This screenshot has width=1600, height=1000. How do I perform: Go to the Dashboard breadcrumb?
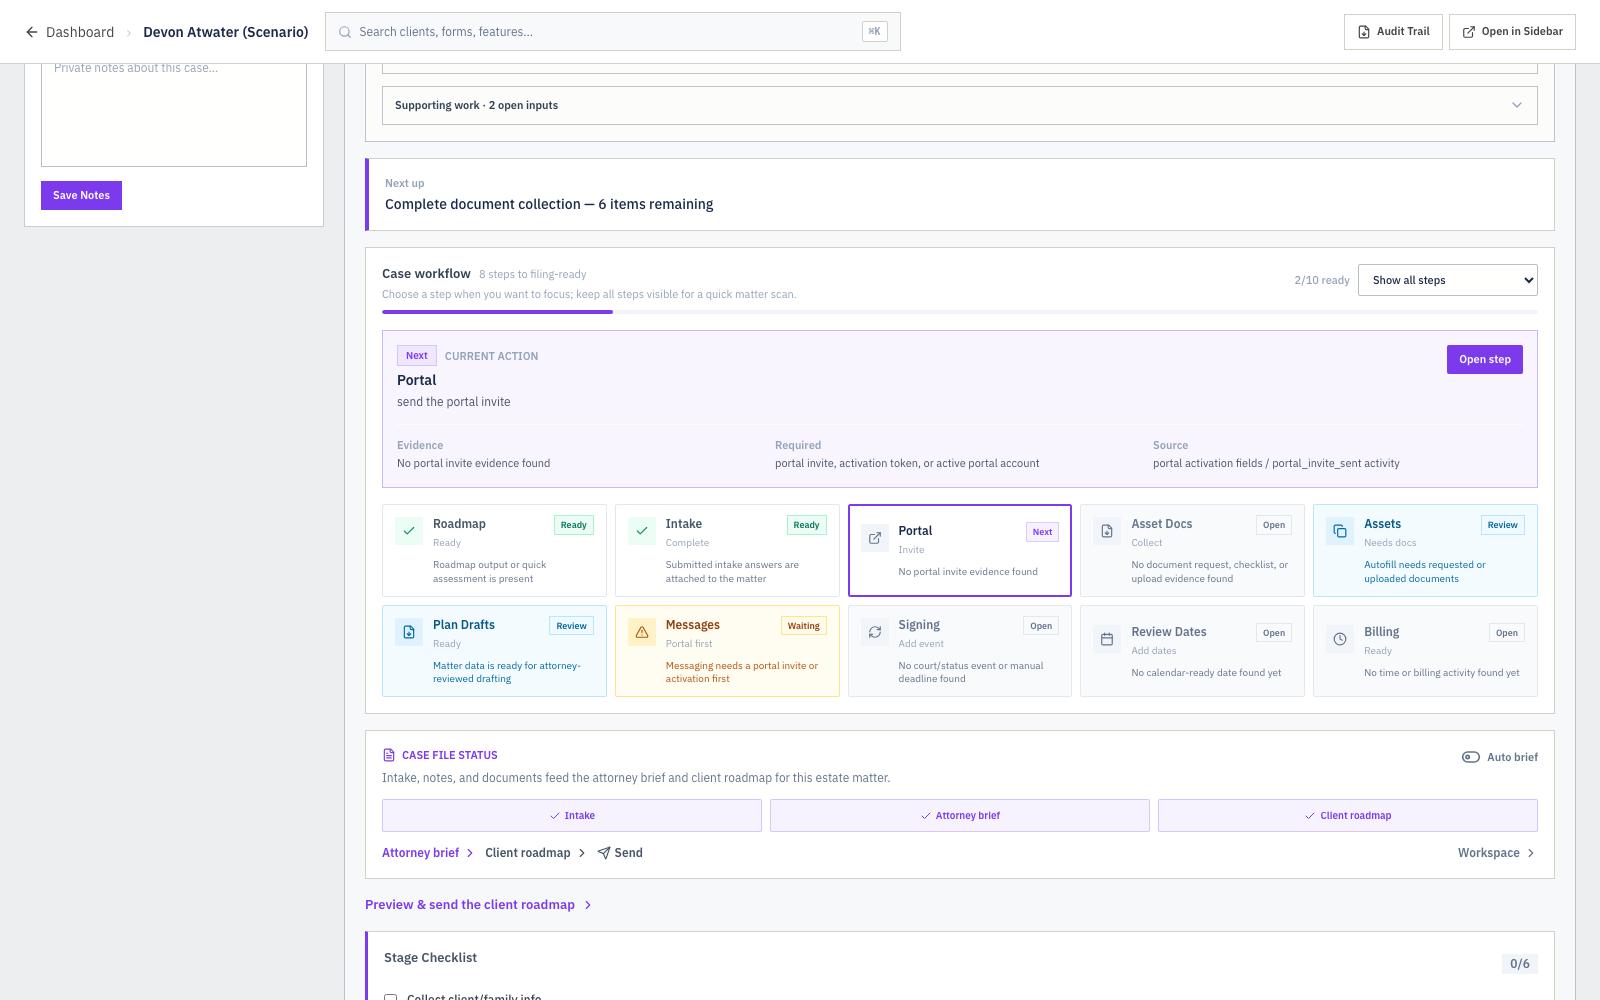tap(80, 32)
